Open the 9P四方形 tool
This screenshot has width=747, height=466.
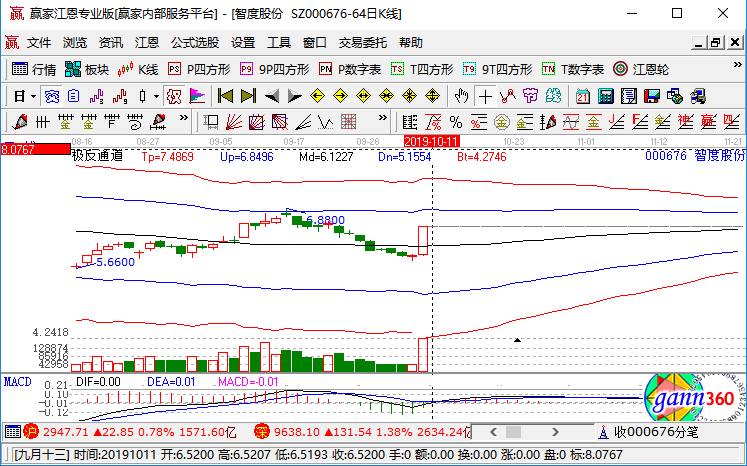click(274, 70)
